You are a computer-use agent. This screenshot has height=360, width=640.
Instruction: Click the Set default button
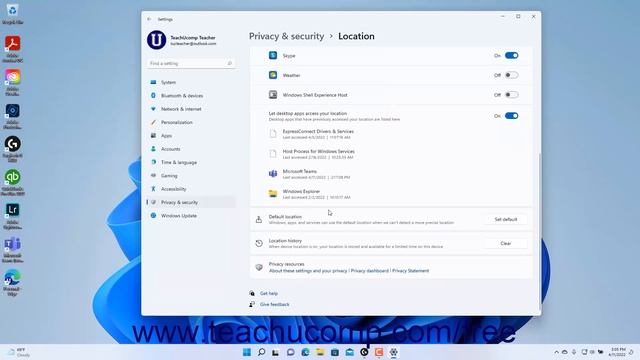506,220
